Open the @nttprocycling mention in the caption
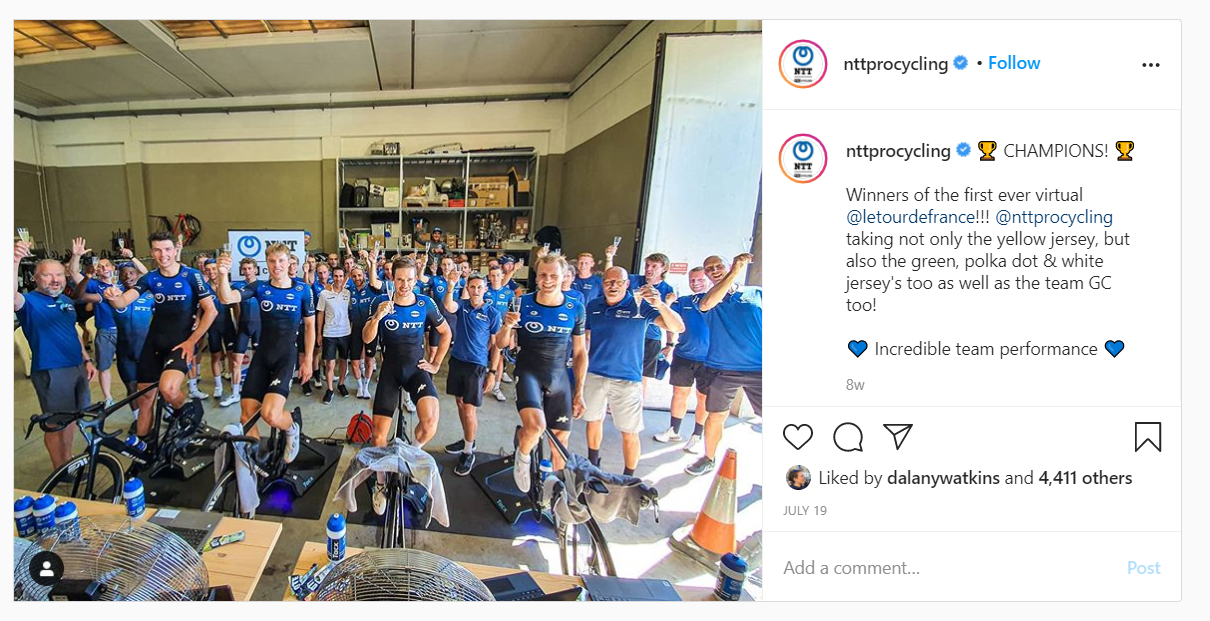Image resolution: width=1210 pixels, height=621 pixels. (1054, 217)
